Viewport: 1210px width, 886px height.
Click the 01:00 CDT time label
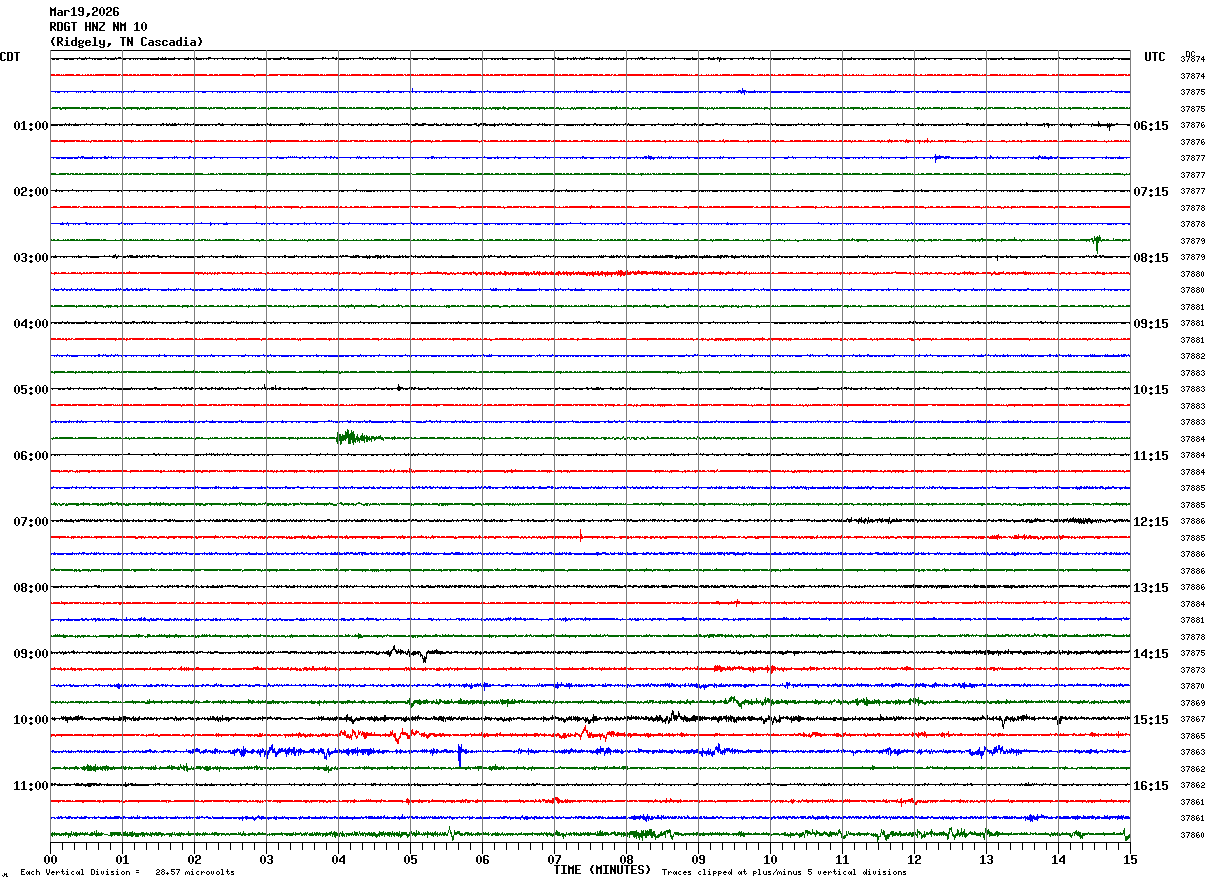tap(30, 126)
